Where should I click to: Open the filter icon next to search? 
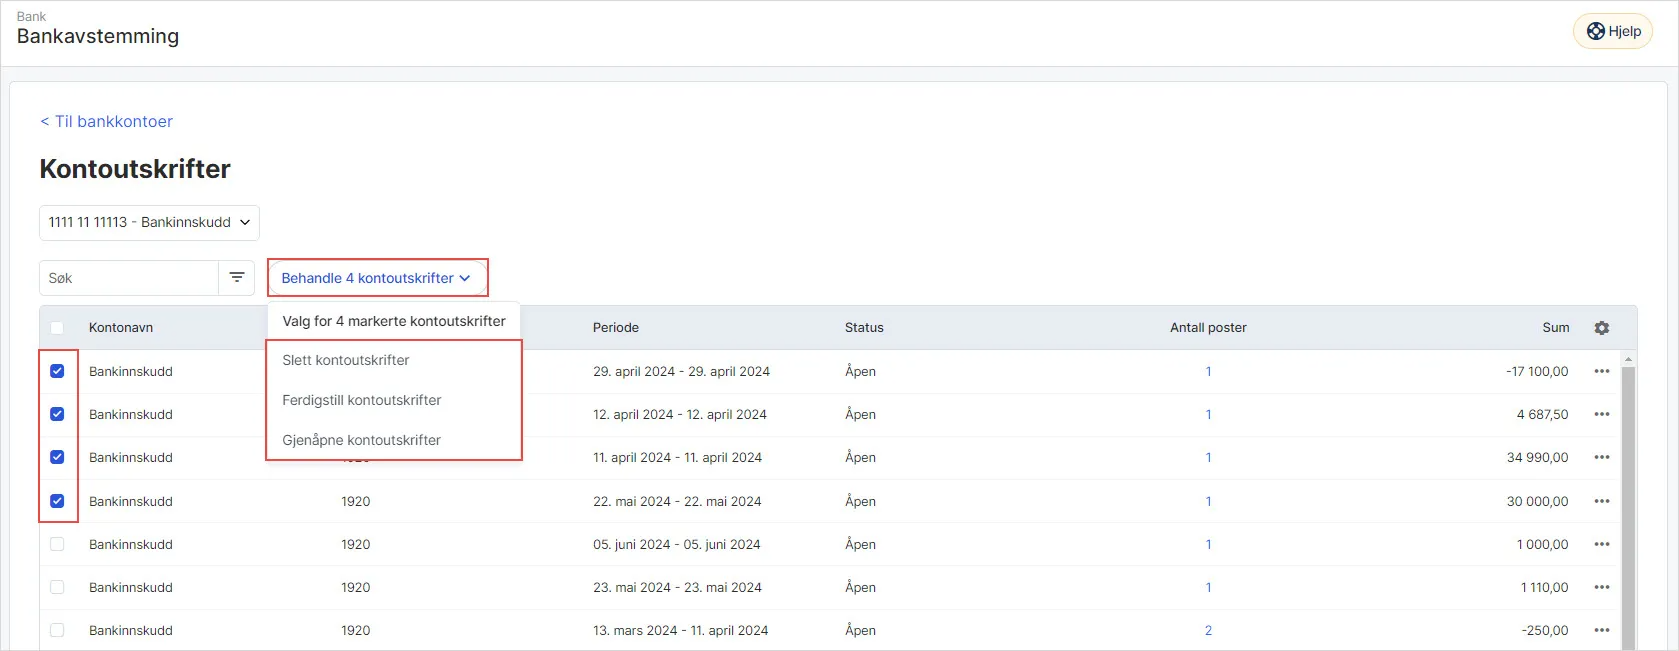tap(237, 278)
